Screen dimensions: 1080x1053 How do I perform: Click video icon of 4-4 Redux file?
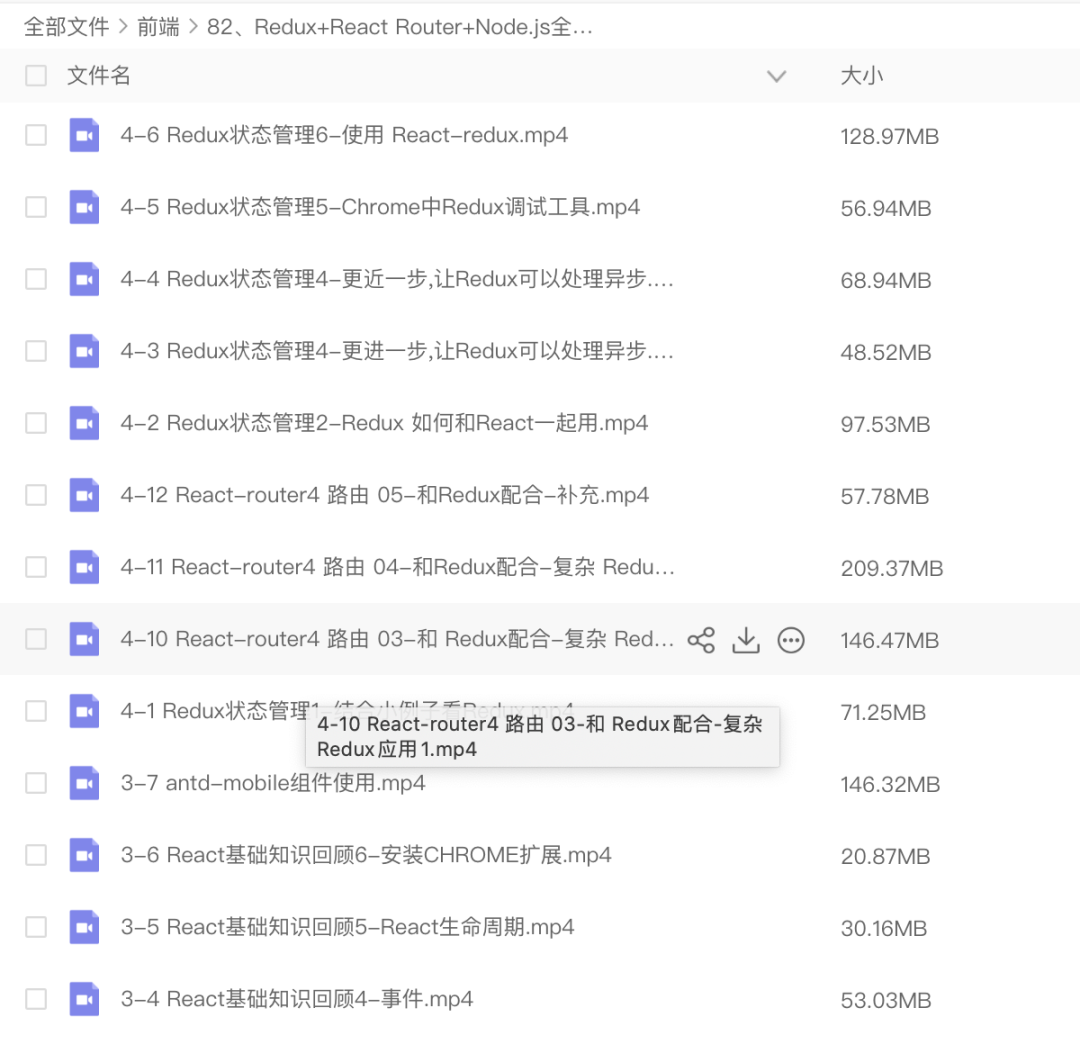click(84, 279)
